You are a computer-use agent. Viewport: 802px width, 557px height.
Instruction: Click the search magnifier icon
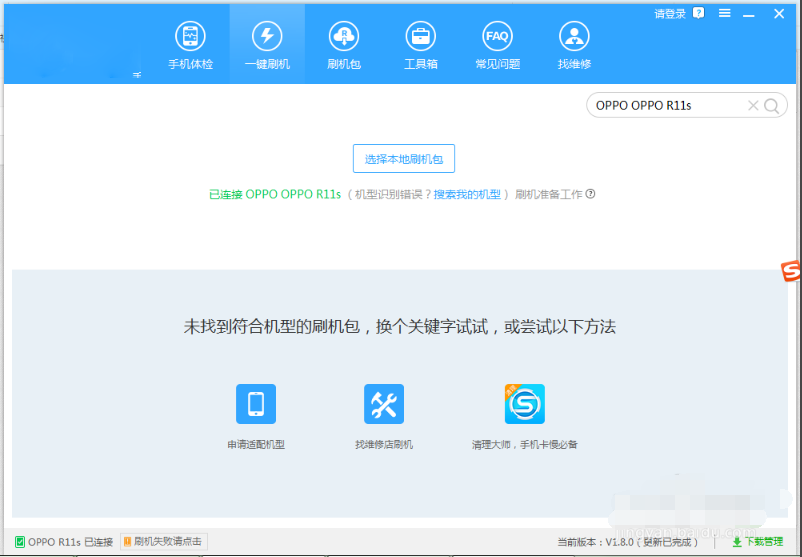pos(771,106)
